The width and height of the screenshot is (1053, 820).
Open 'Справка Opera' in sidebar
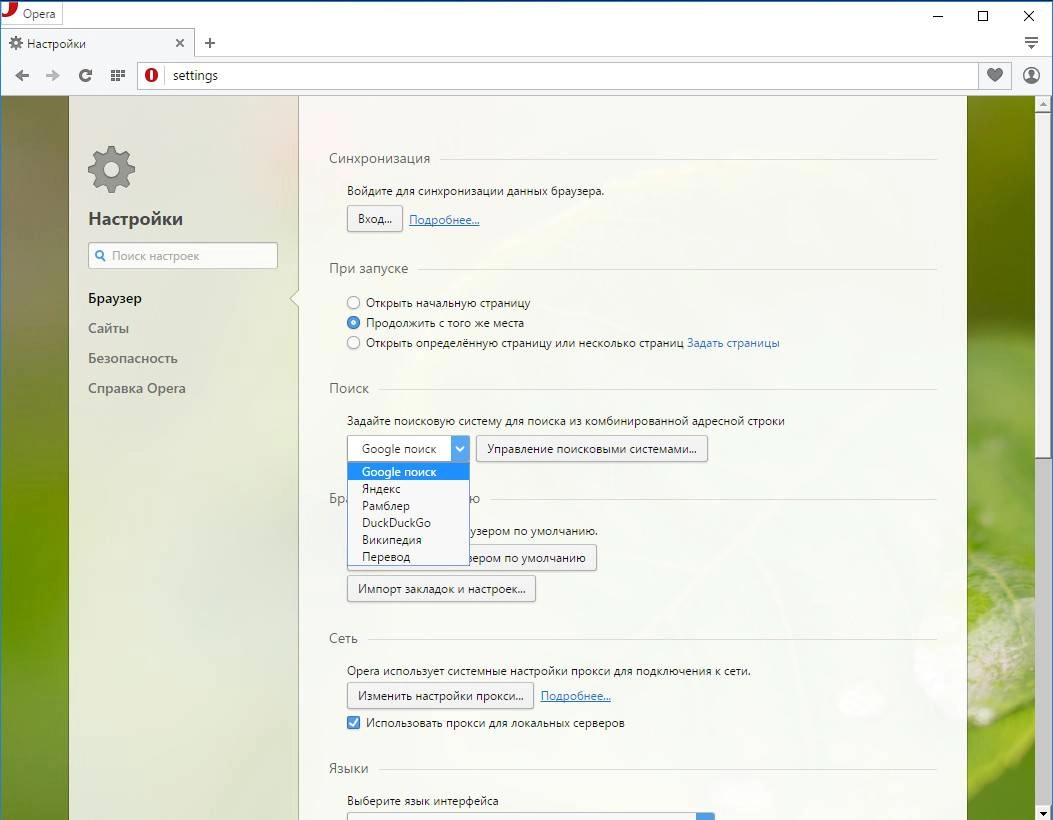137,389
